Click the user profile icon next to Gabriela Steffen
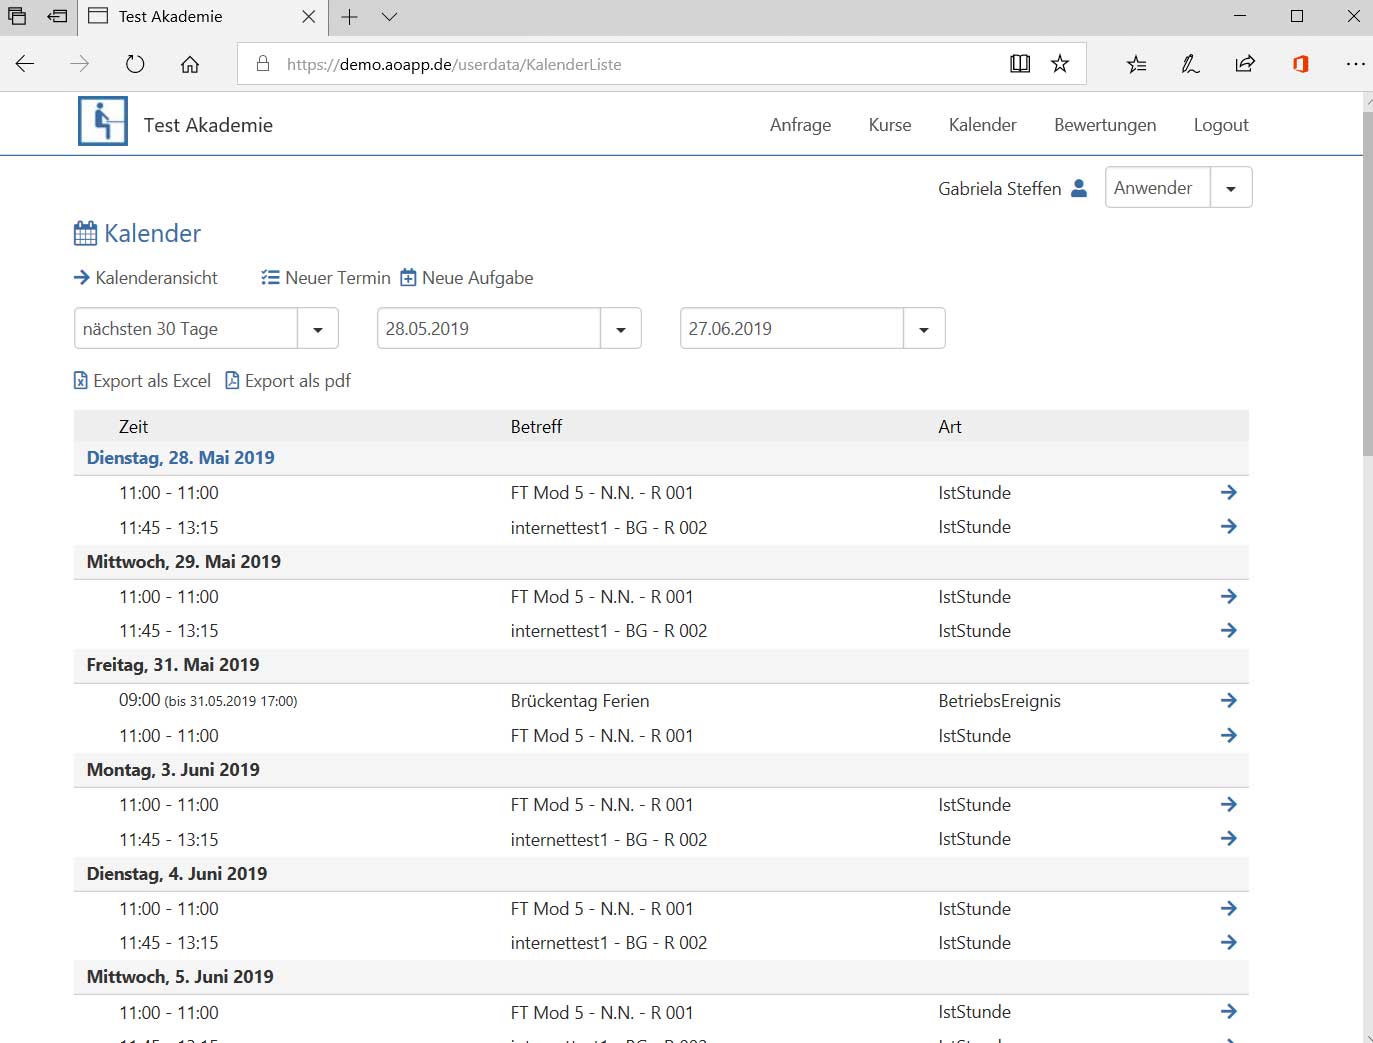The image size is (1373, 1043). [1079, 188]
